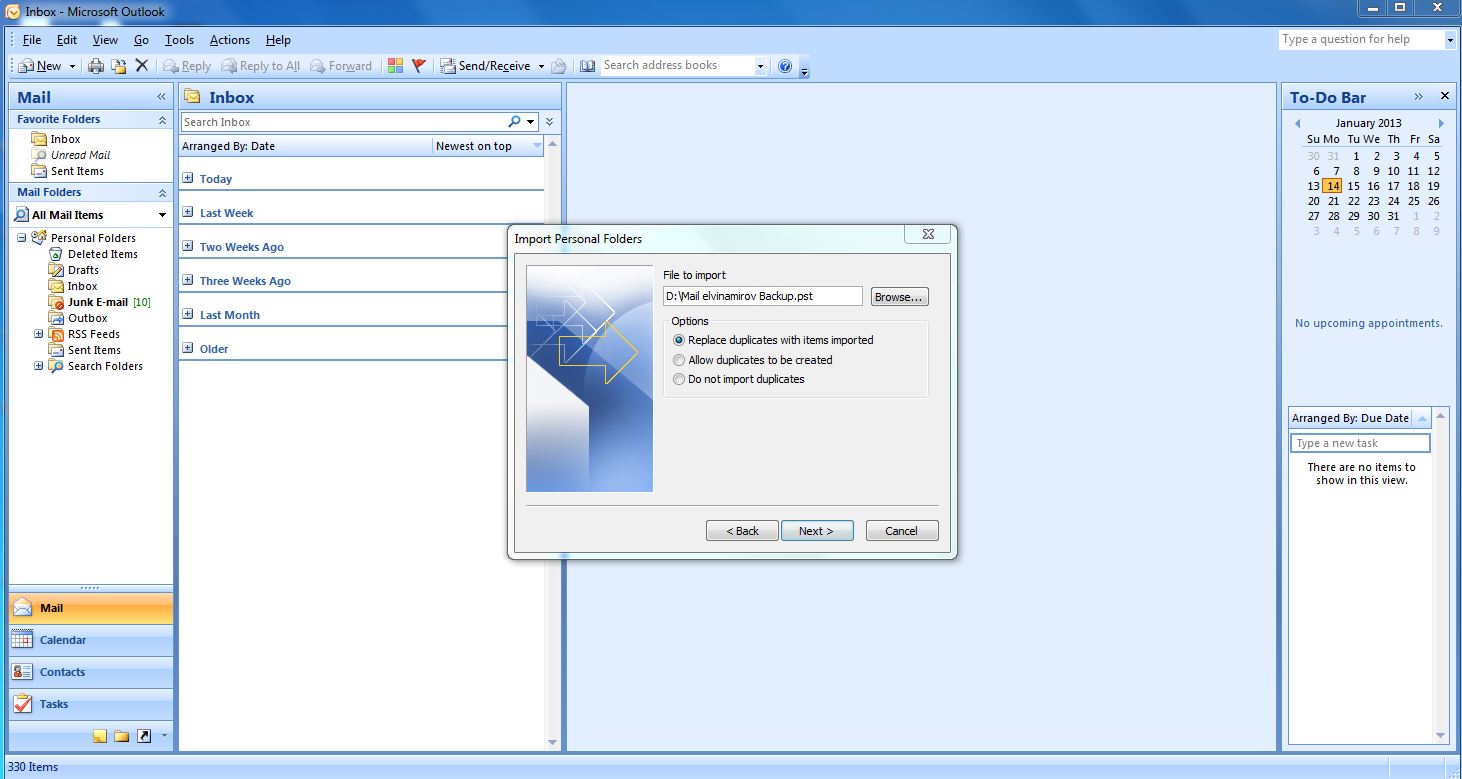Select Allow duplicates to be created
Viewport: 1462px width, 779px height.
(x=680, y=360)
